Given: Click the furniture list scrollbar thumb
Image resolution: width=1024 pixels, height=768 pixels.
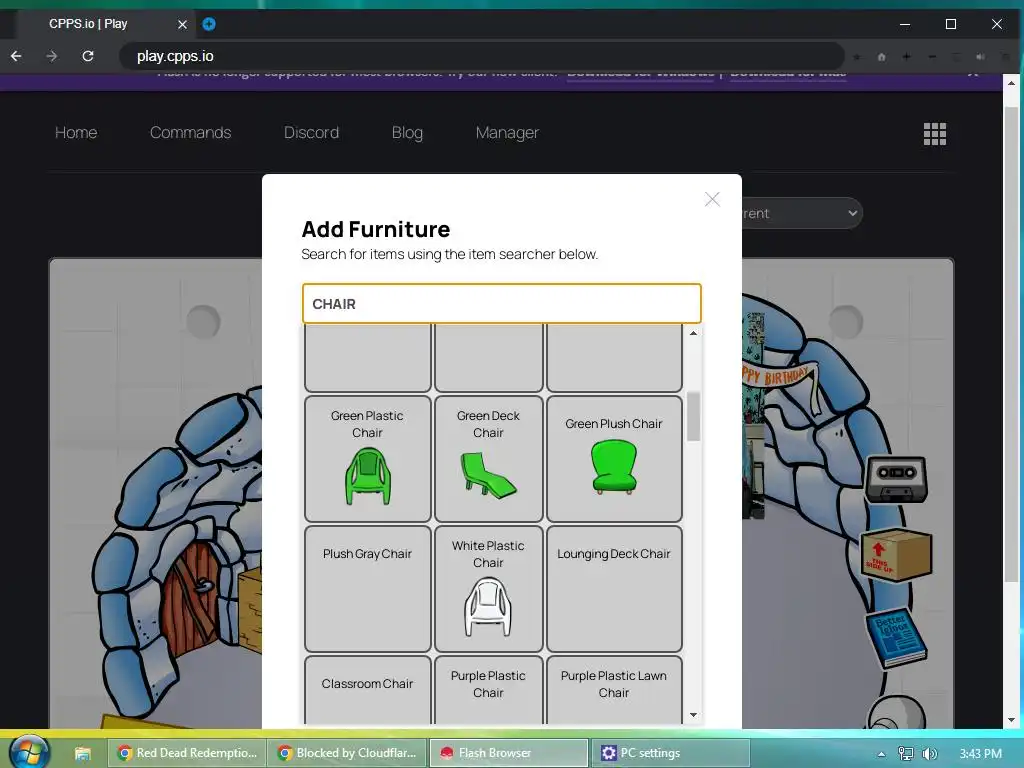Looking at the screenshot, I should (693, 416).
